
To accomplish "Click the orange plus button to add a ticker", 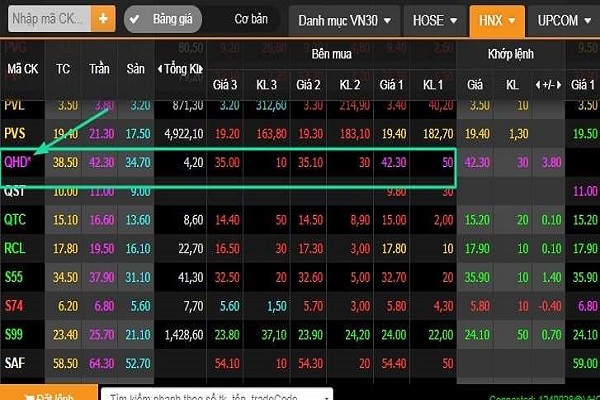I will [x=104, y=18].
